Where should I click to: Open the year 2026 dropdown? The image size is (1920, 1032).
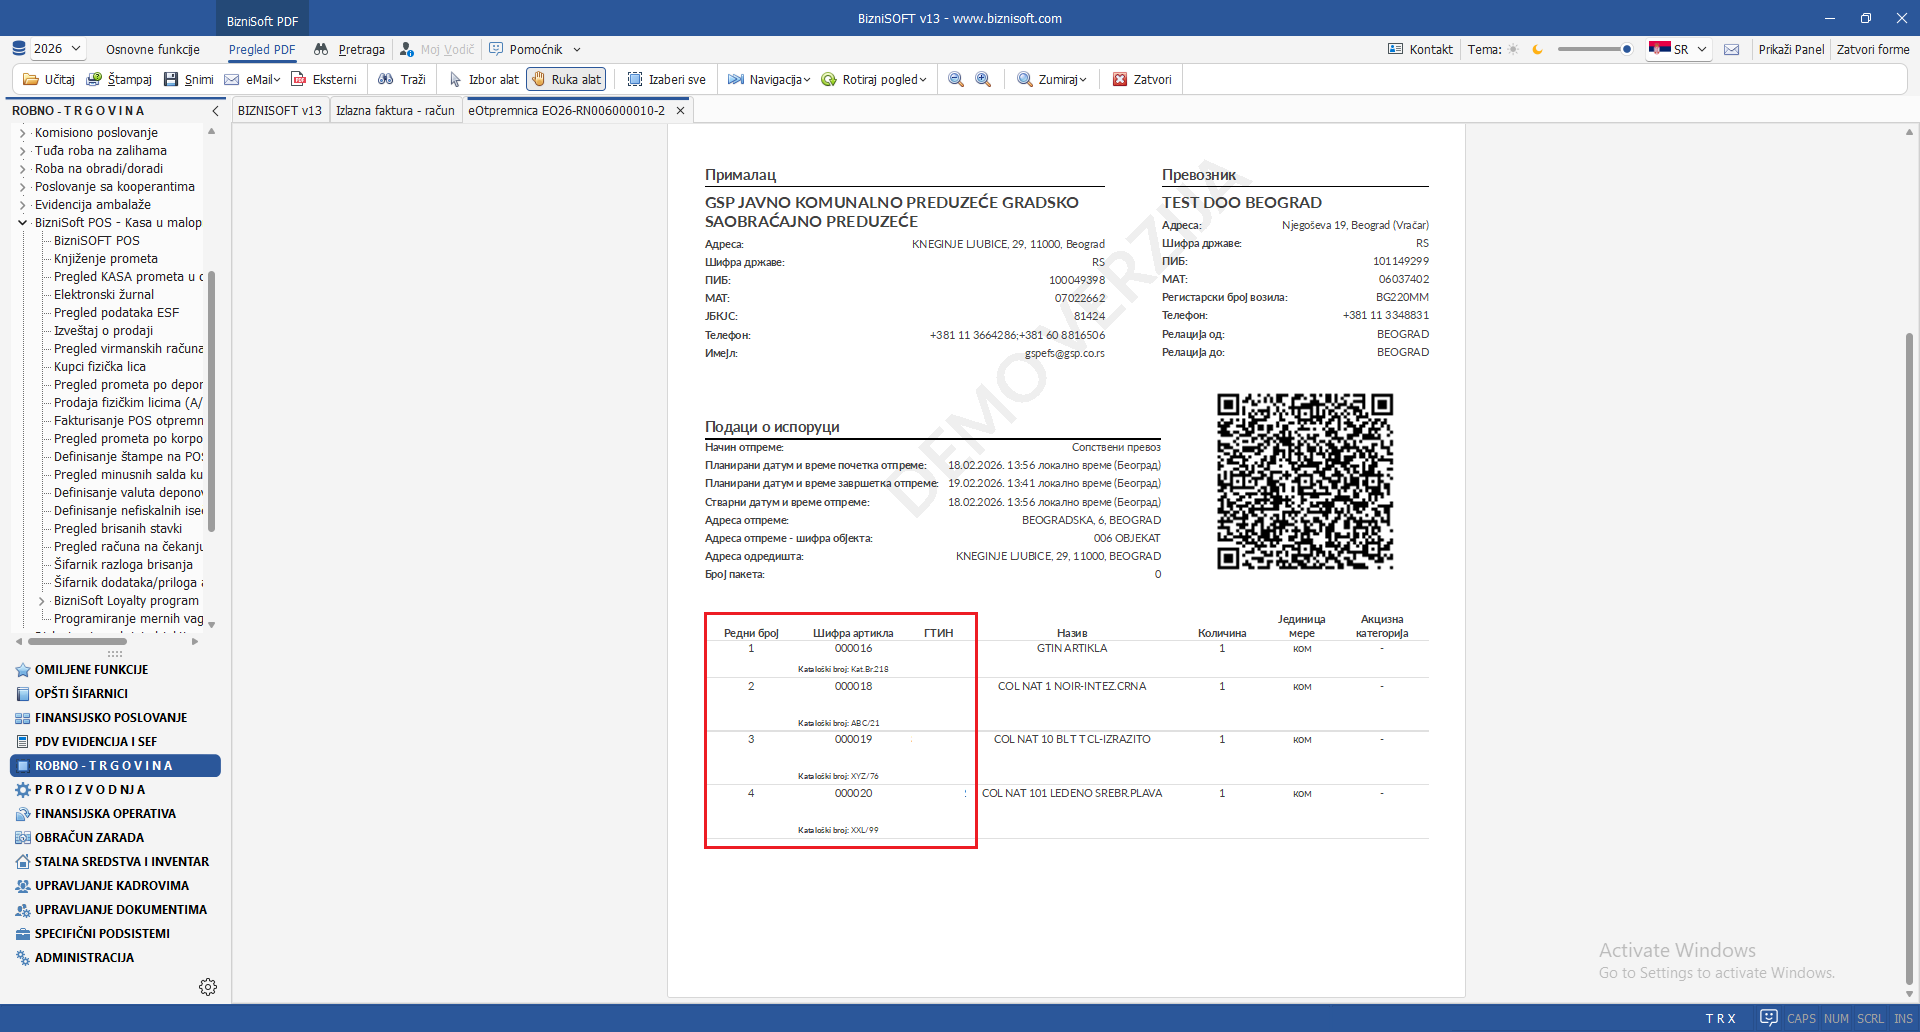click(x=57, y=49)
